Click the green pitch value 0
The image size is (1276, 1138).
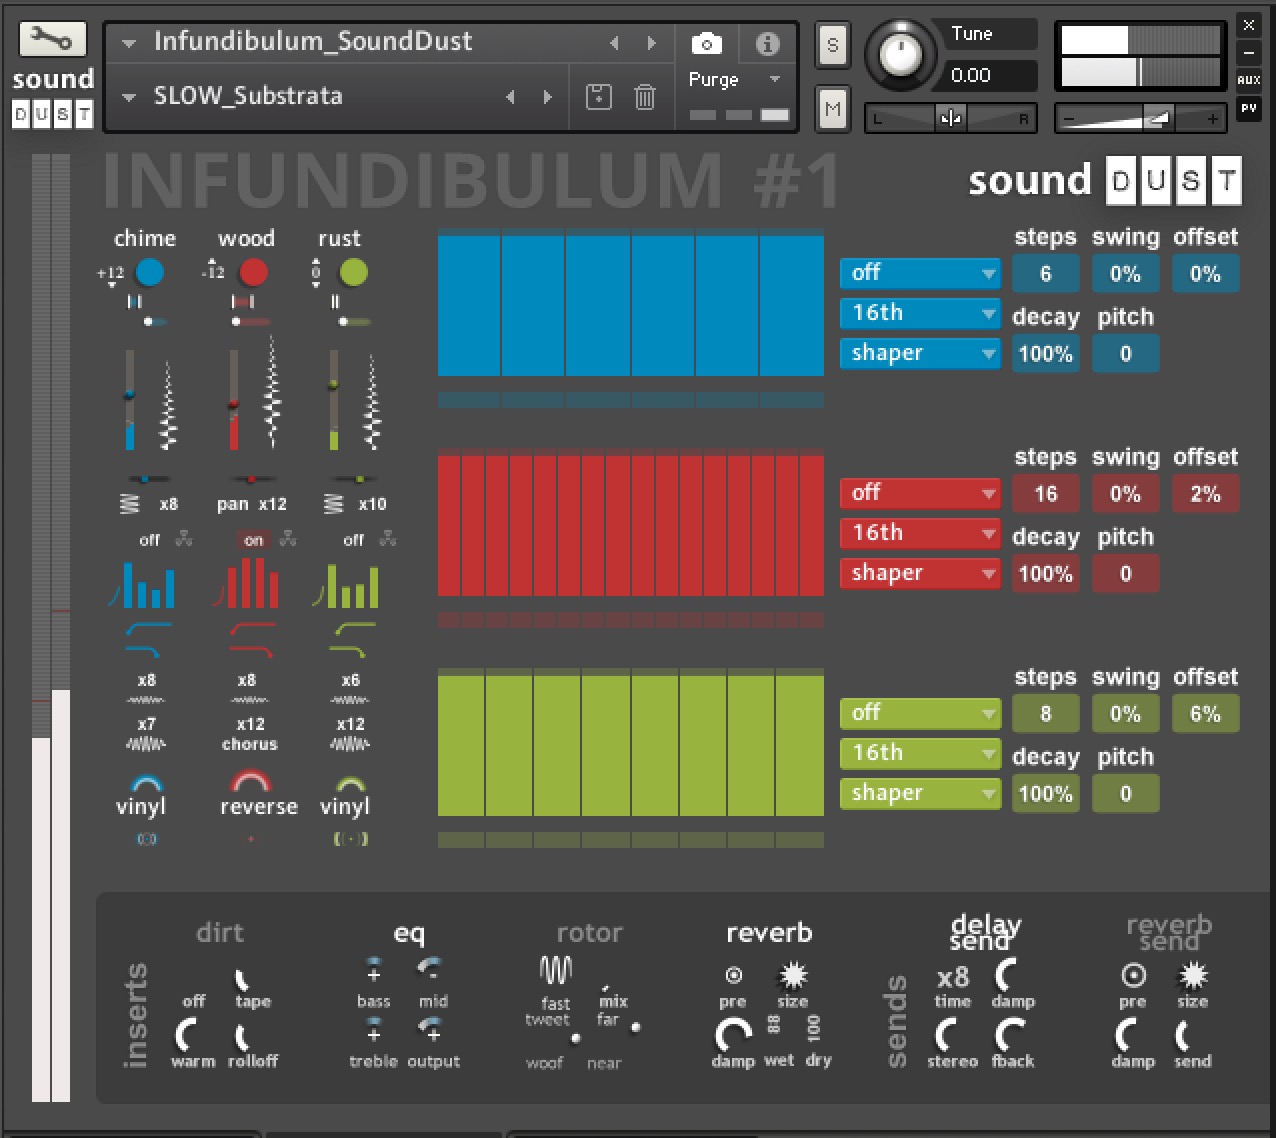(1126, 794)
